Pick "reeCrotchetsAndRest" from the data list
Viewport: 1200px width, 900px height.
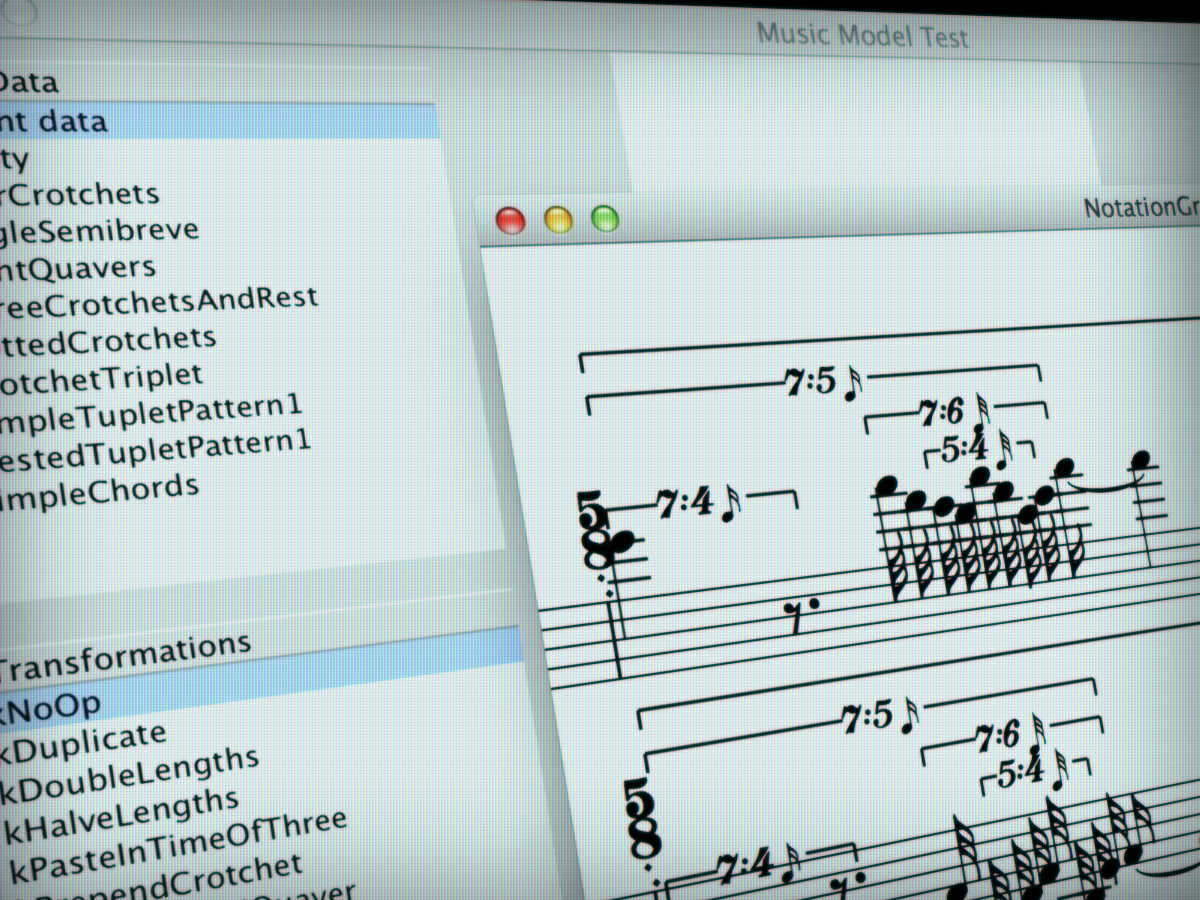point(159,300)
